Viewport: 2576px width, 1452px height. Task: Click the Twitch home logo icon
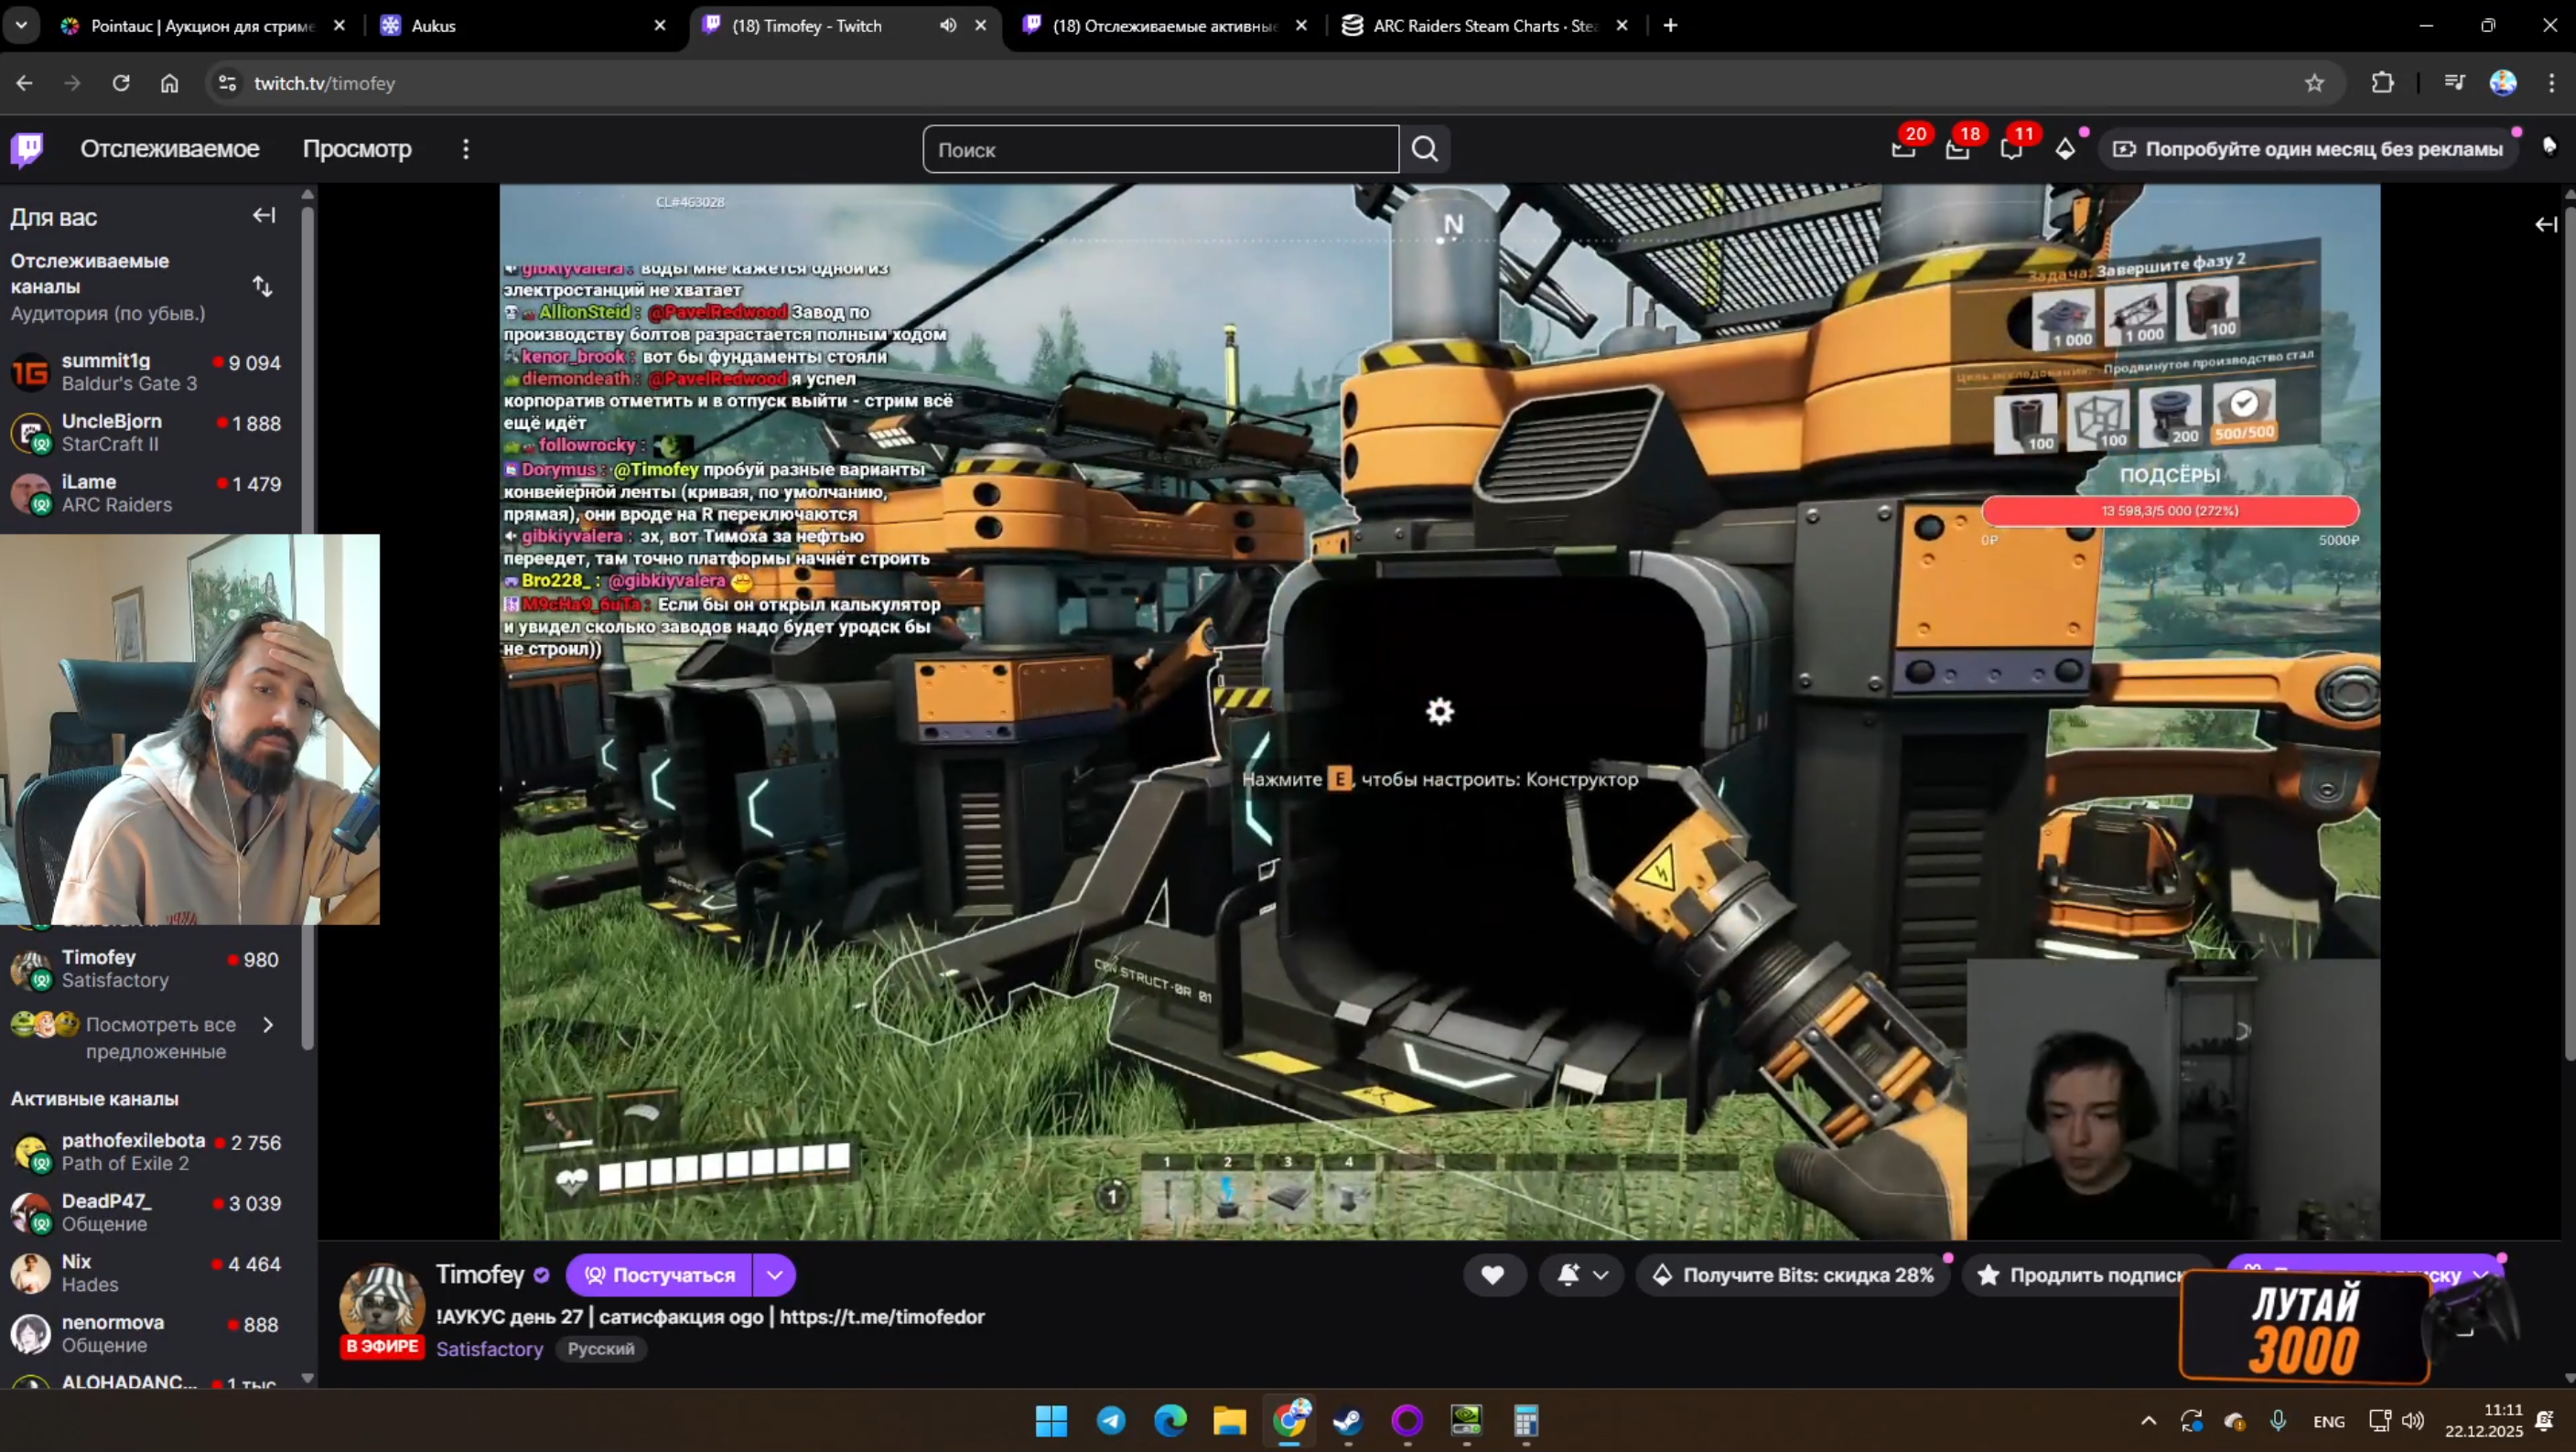point(27,149)
